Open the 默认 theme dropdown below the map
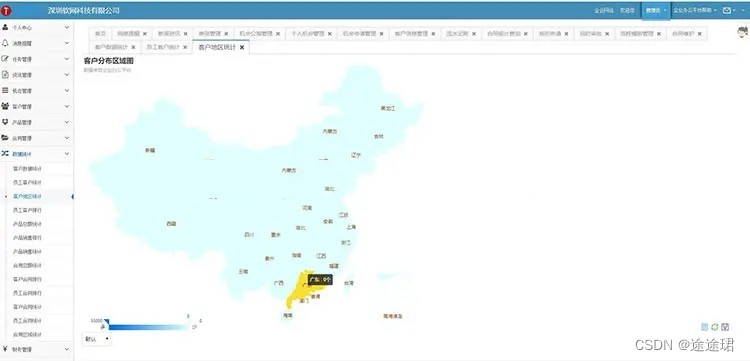The image size is (750, 361). (97, 339)
